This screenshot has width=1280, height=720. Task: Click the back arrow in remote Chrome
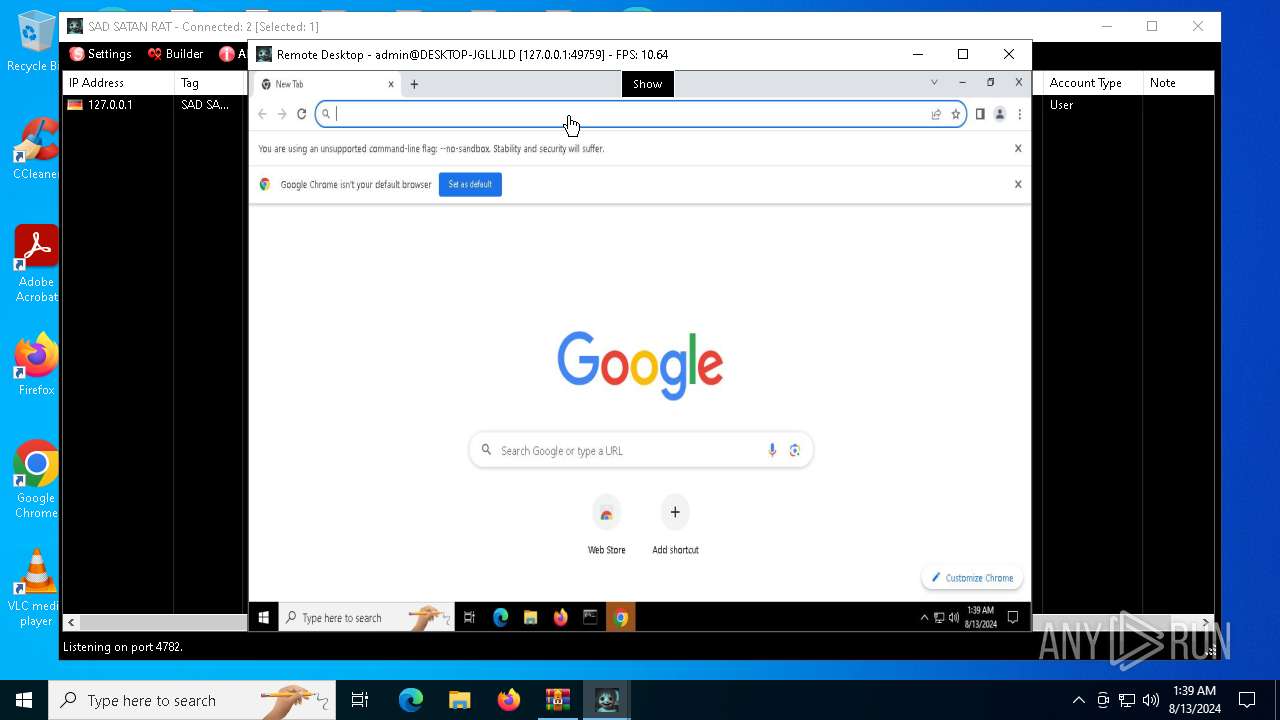(x=263, y=114)
